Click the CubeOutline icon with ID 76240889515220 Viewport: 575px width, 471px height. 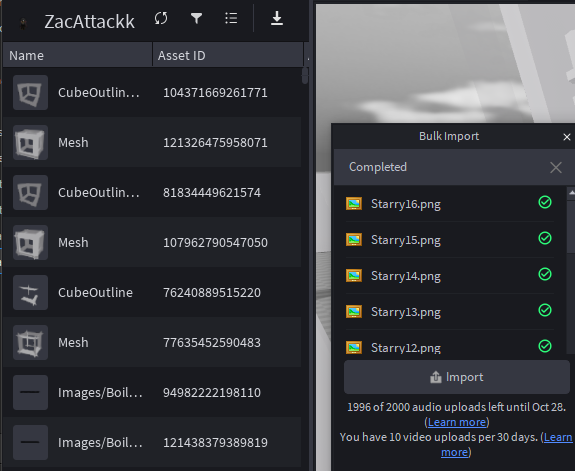[30, 292]
